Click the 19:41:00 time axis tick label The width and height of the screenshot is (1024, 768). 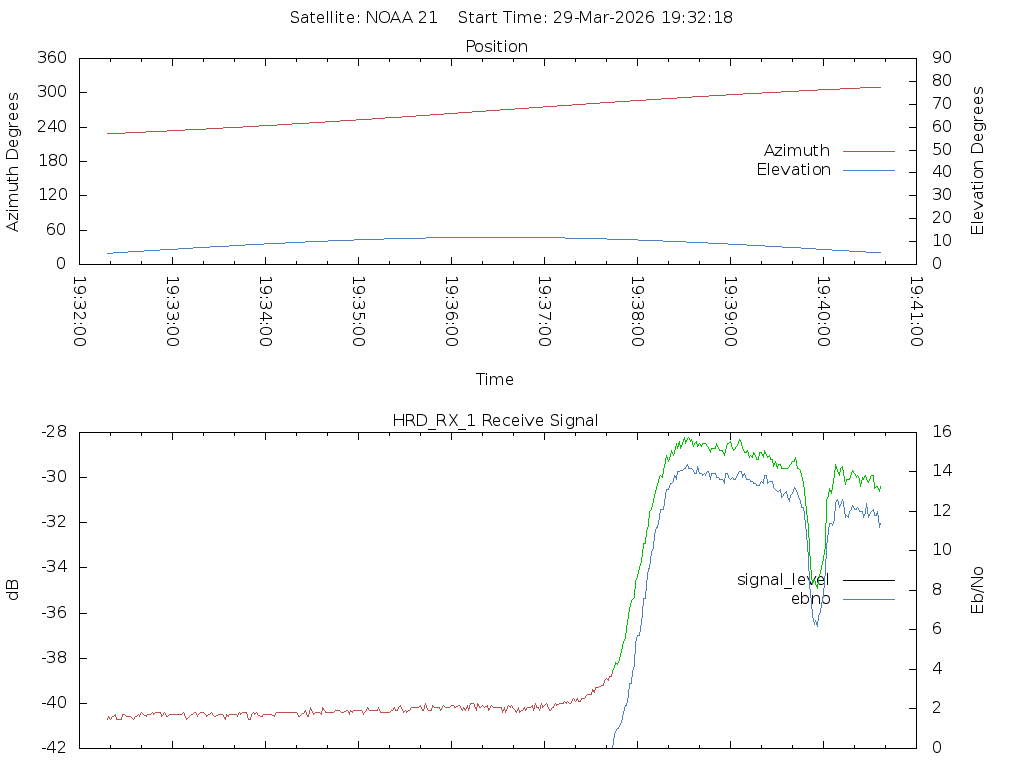click(915, 312)
